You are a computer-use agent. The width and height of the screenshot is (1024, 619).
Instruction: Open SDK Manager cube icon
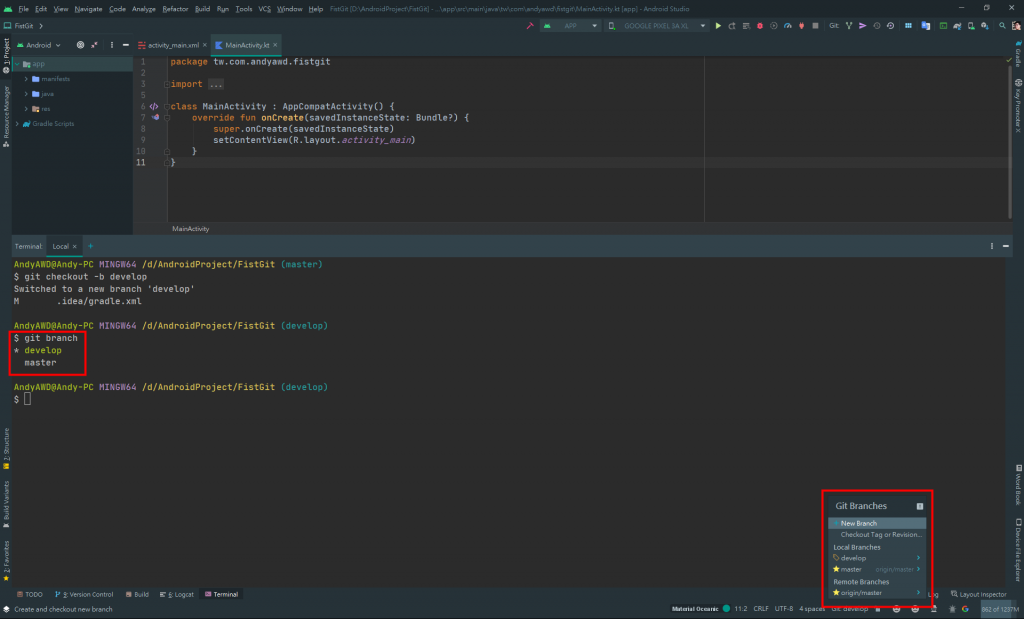point(985,26)
